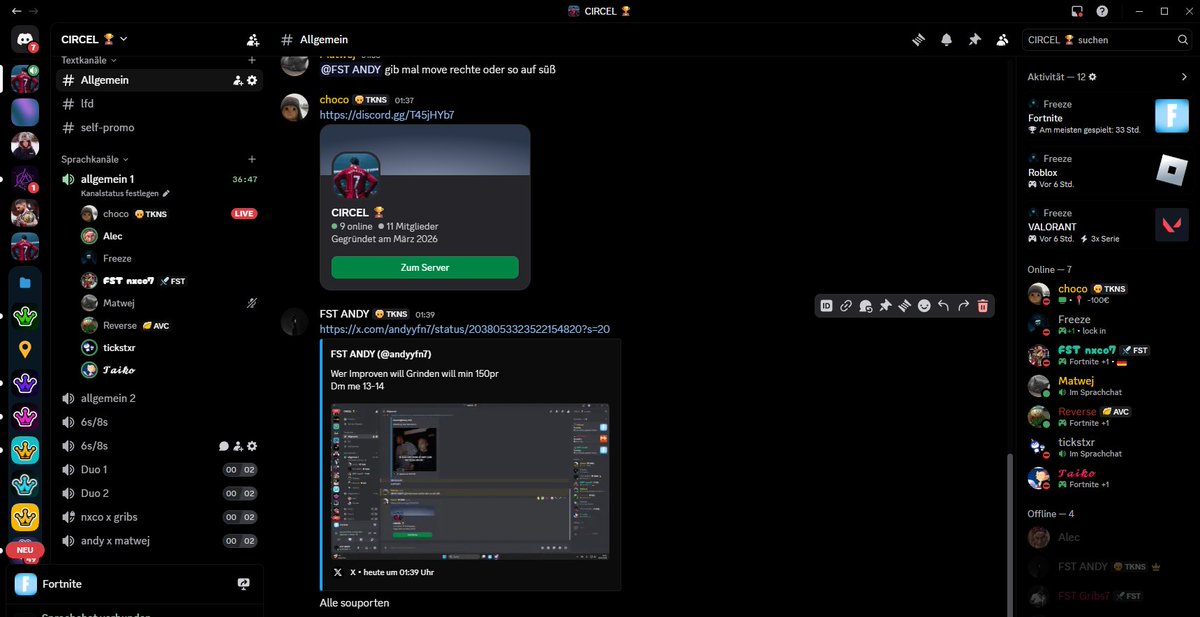The width and height of the screenshot is (1200, 617).
Task: Create thread icon in message toolbar
Action: pos(904,306)
